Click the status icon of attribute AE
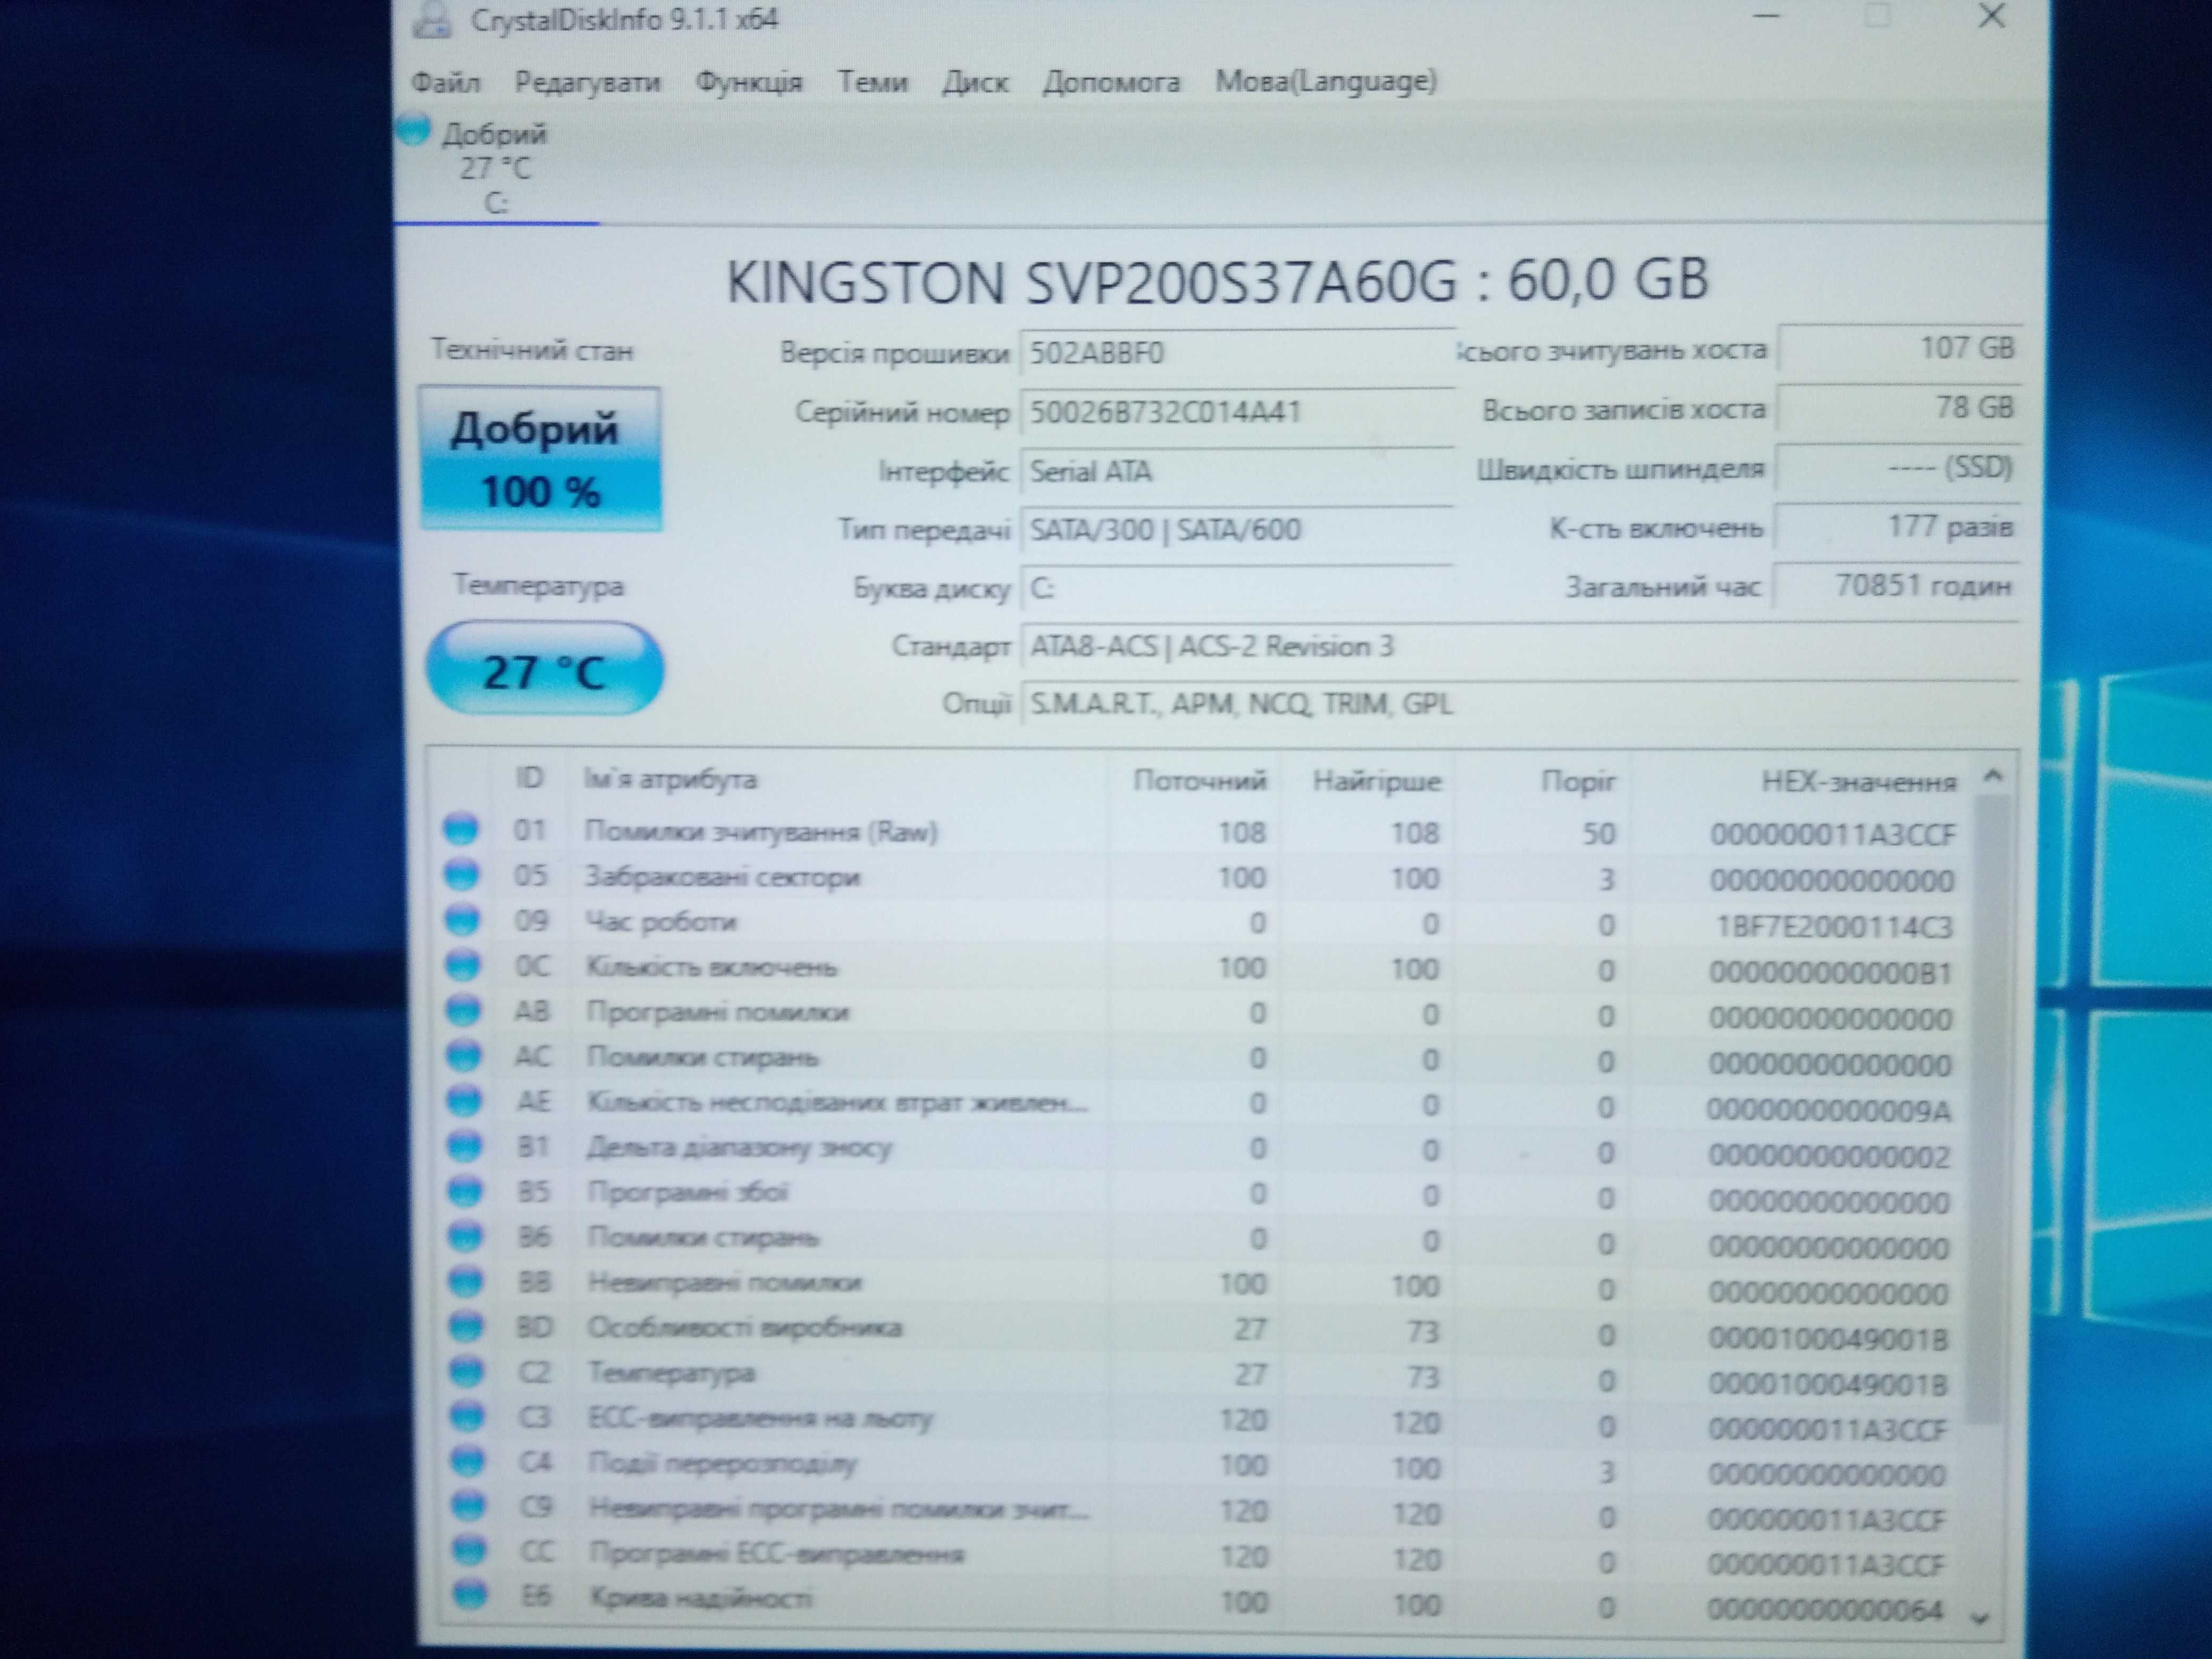 (464, 1100)
